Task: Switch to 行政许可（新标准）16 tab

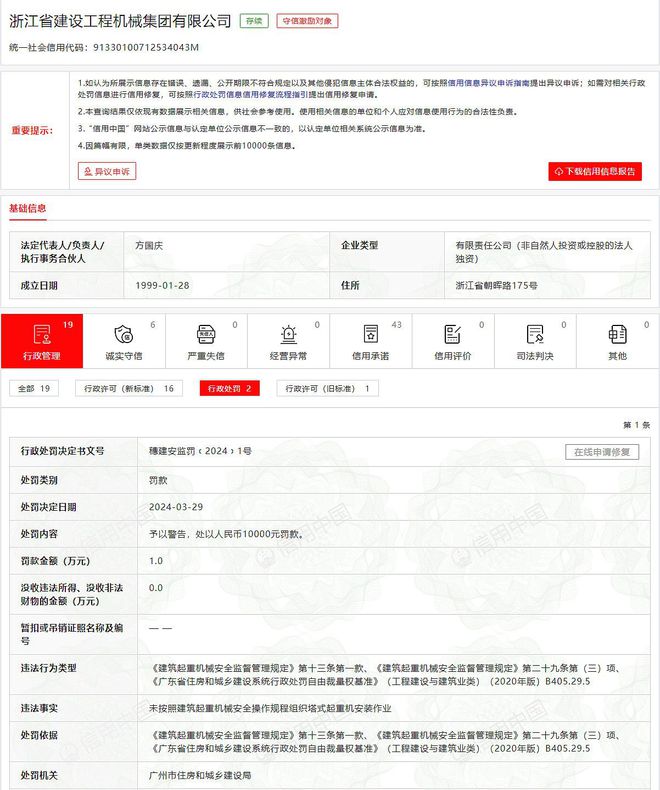Action: pyautogui.click(x=129, y=388)
